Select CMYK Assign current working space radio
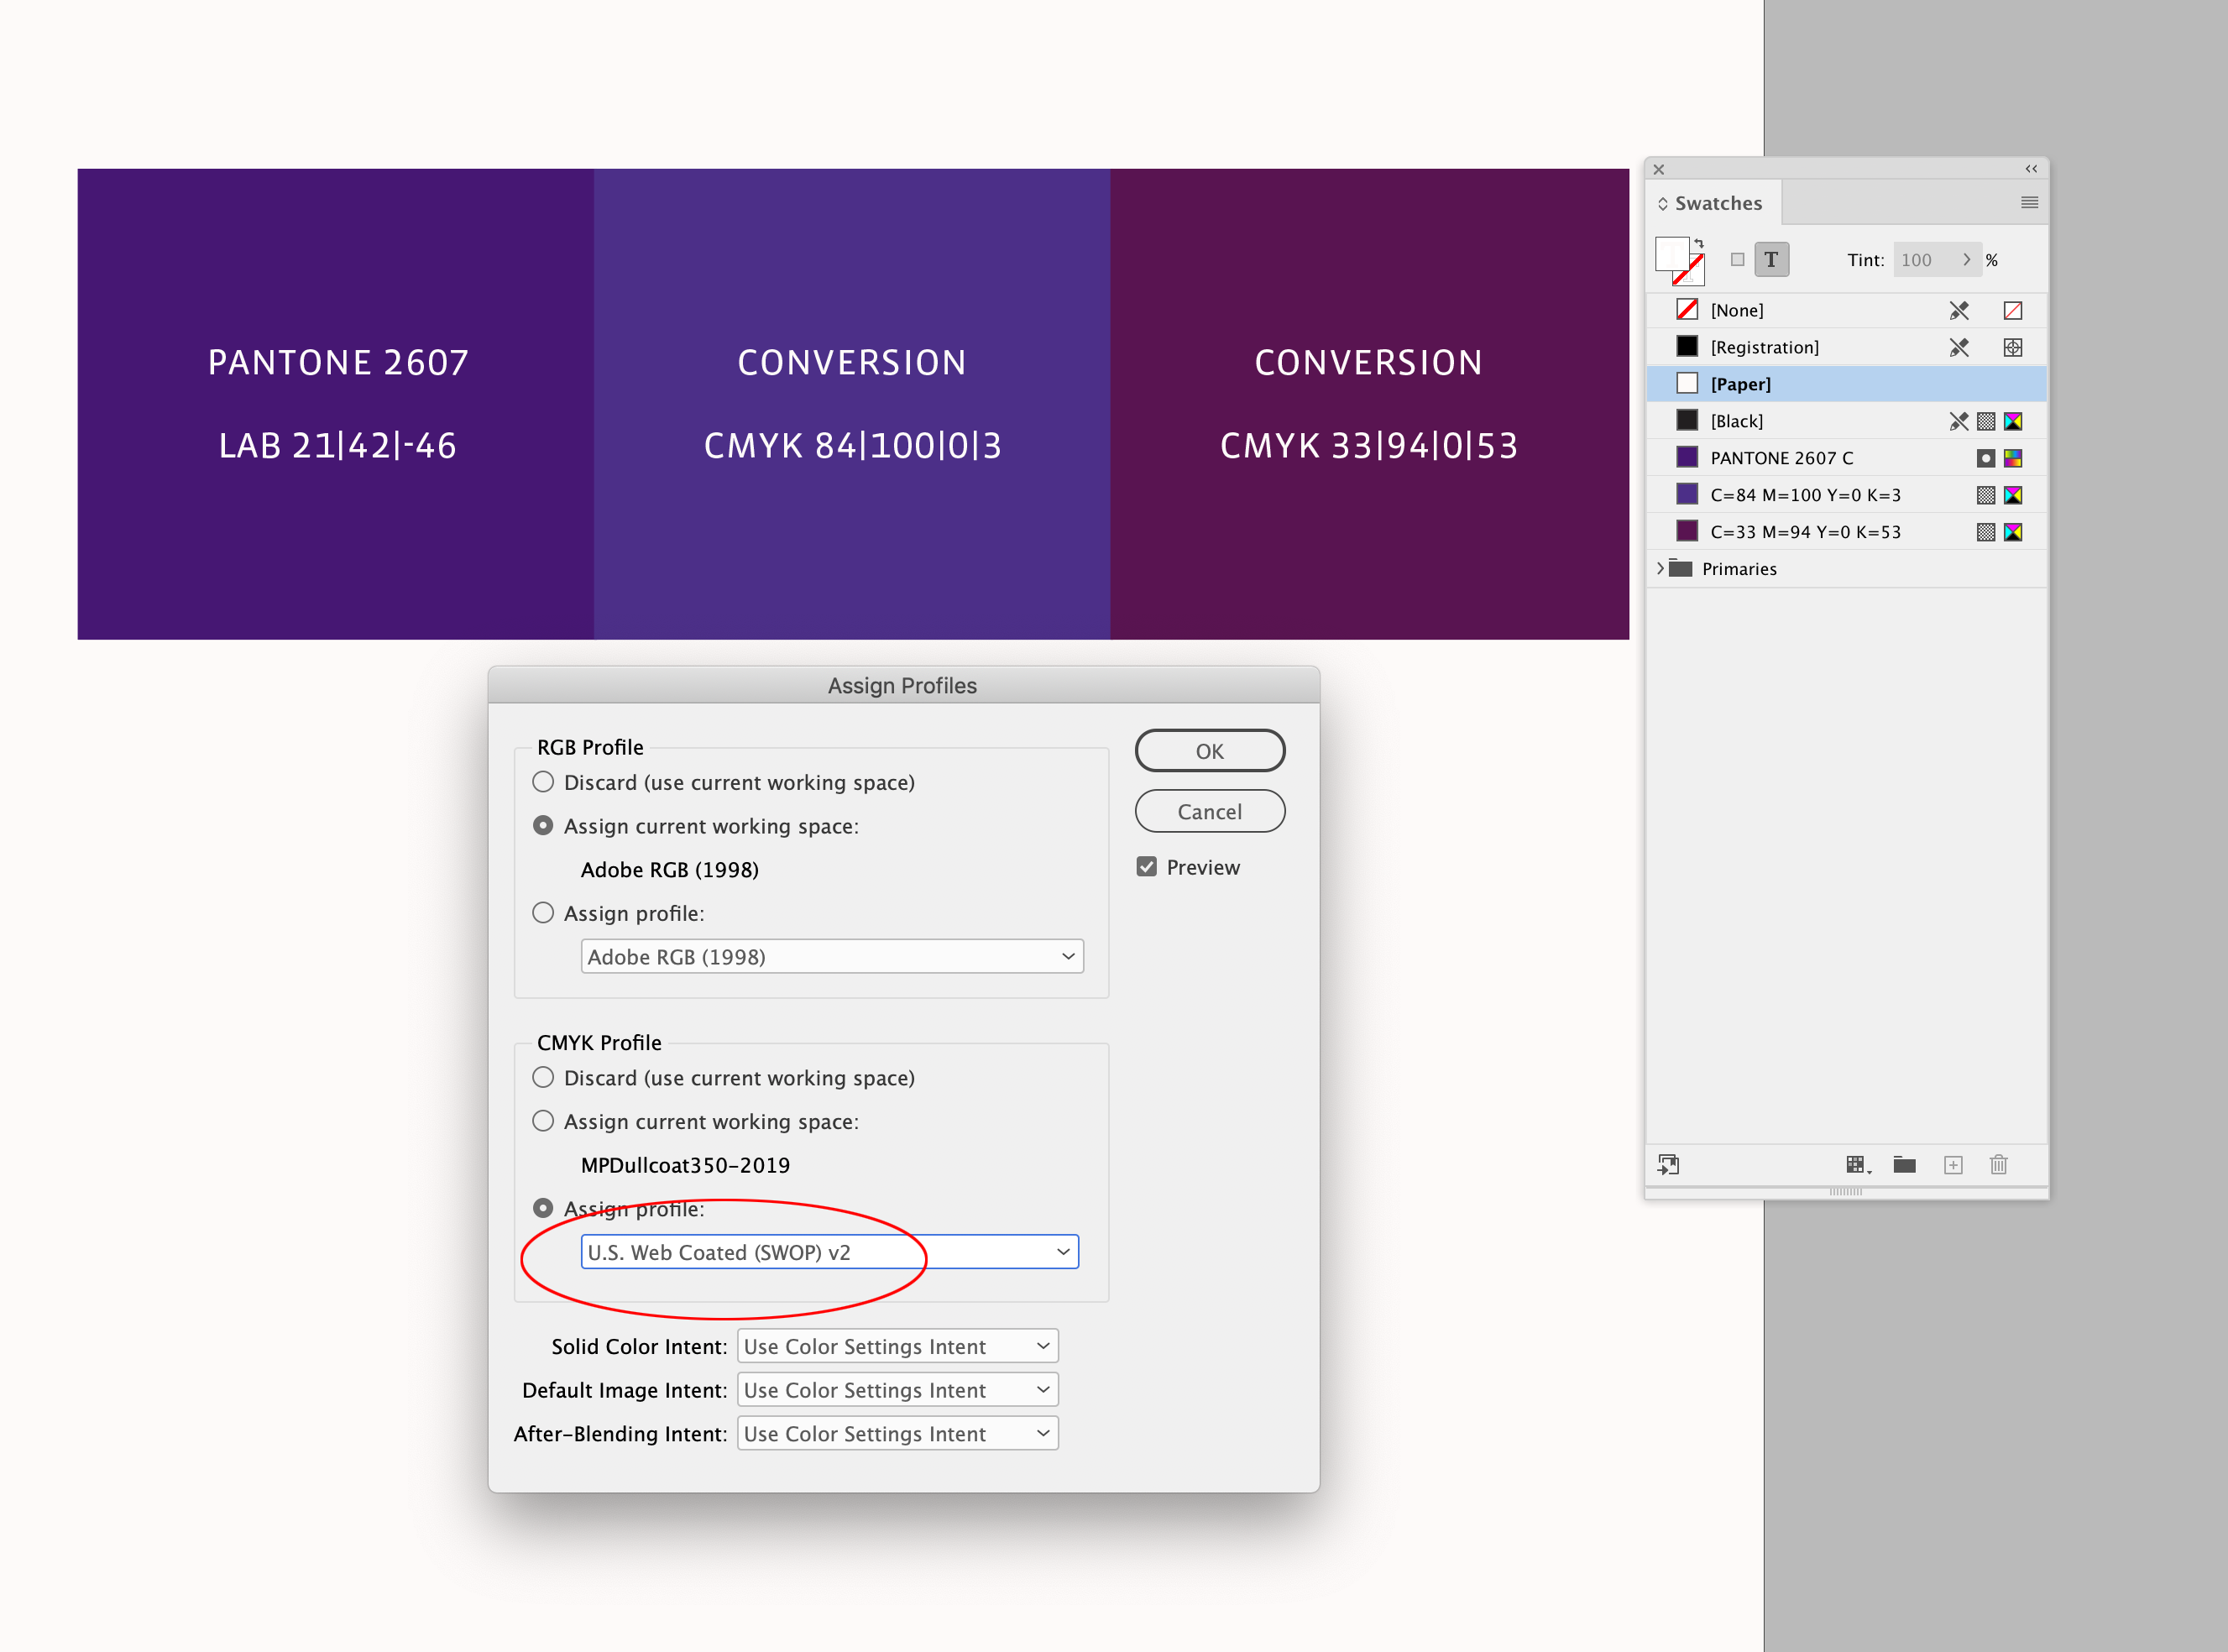Screen dimensions: 2228x1652 click(543, 1121)
